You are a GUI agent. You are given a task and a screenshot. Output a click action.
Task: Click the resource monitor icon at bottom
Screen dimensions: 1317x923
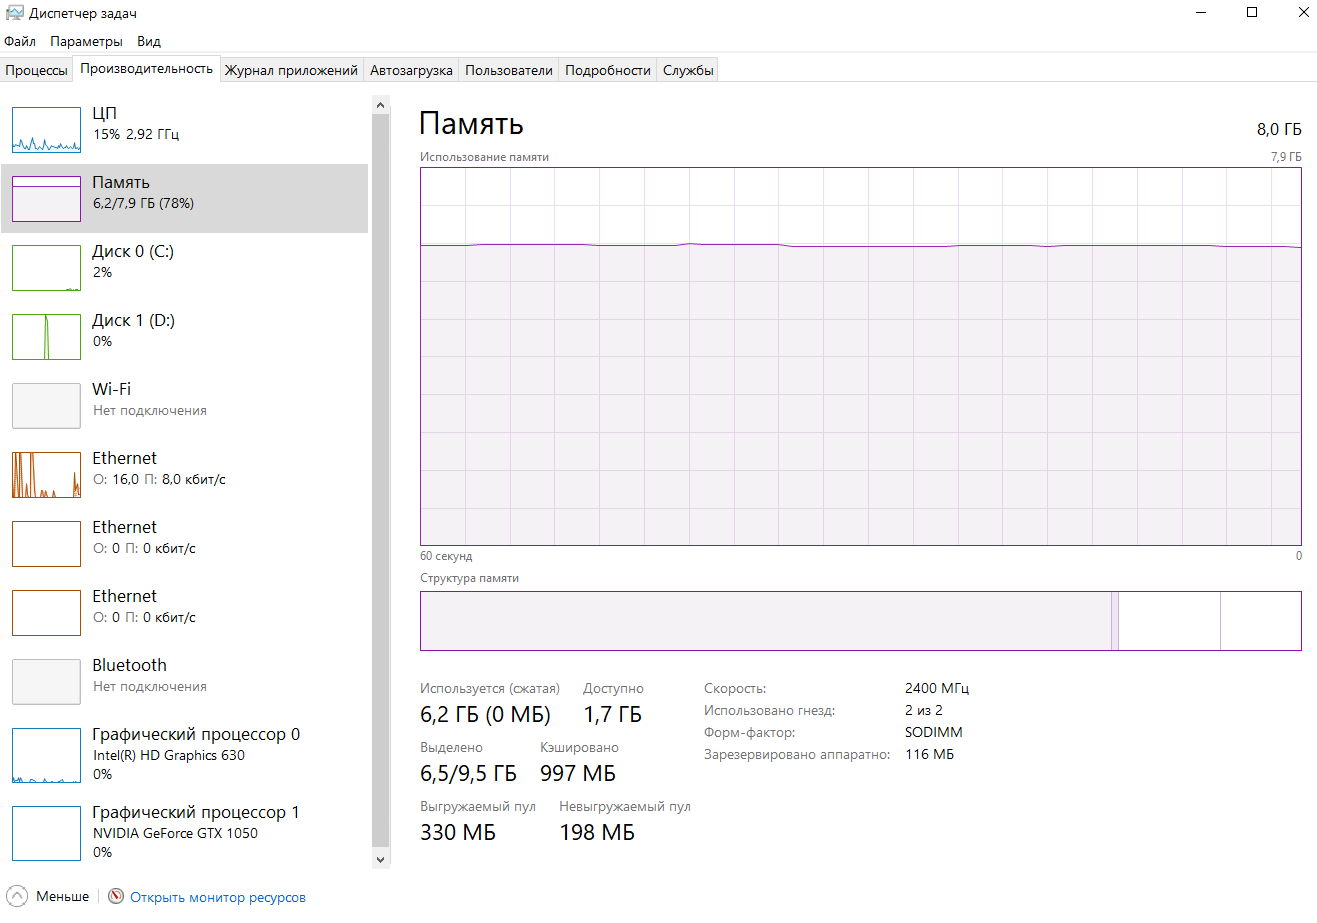(116, 897)
